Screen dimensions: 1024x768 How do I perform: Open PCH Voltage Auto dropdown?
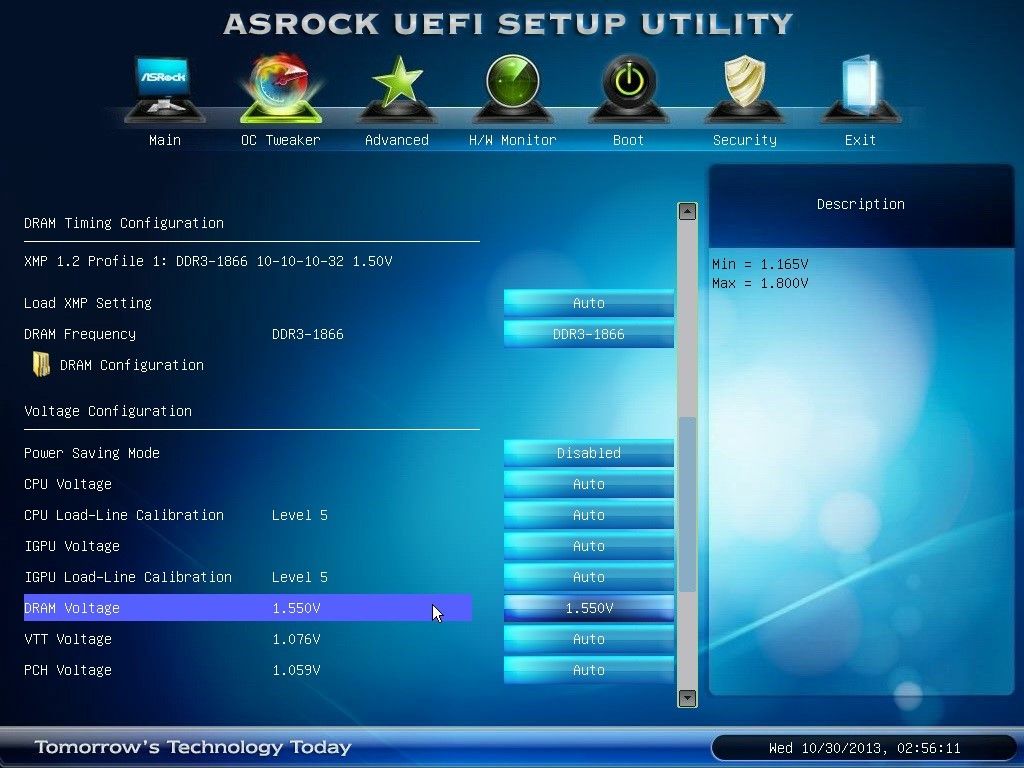(588, 670)
